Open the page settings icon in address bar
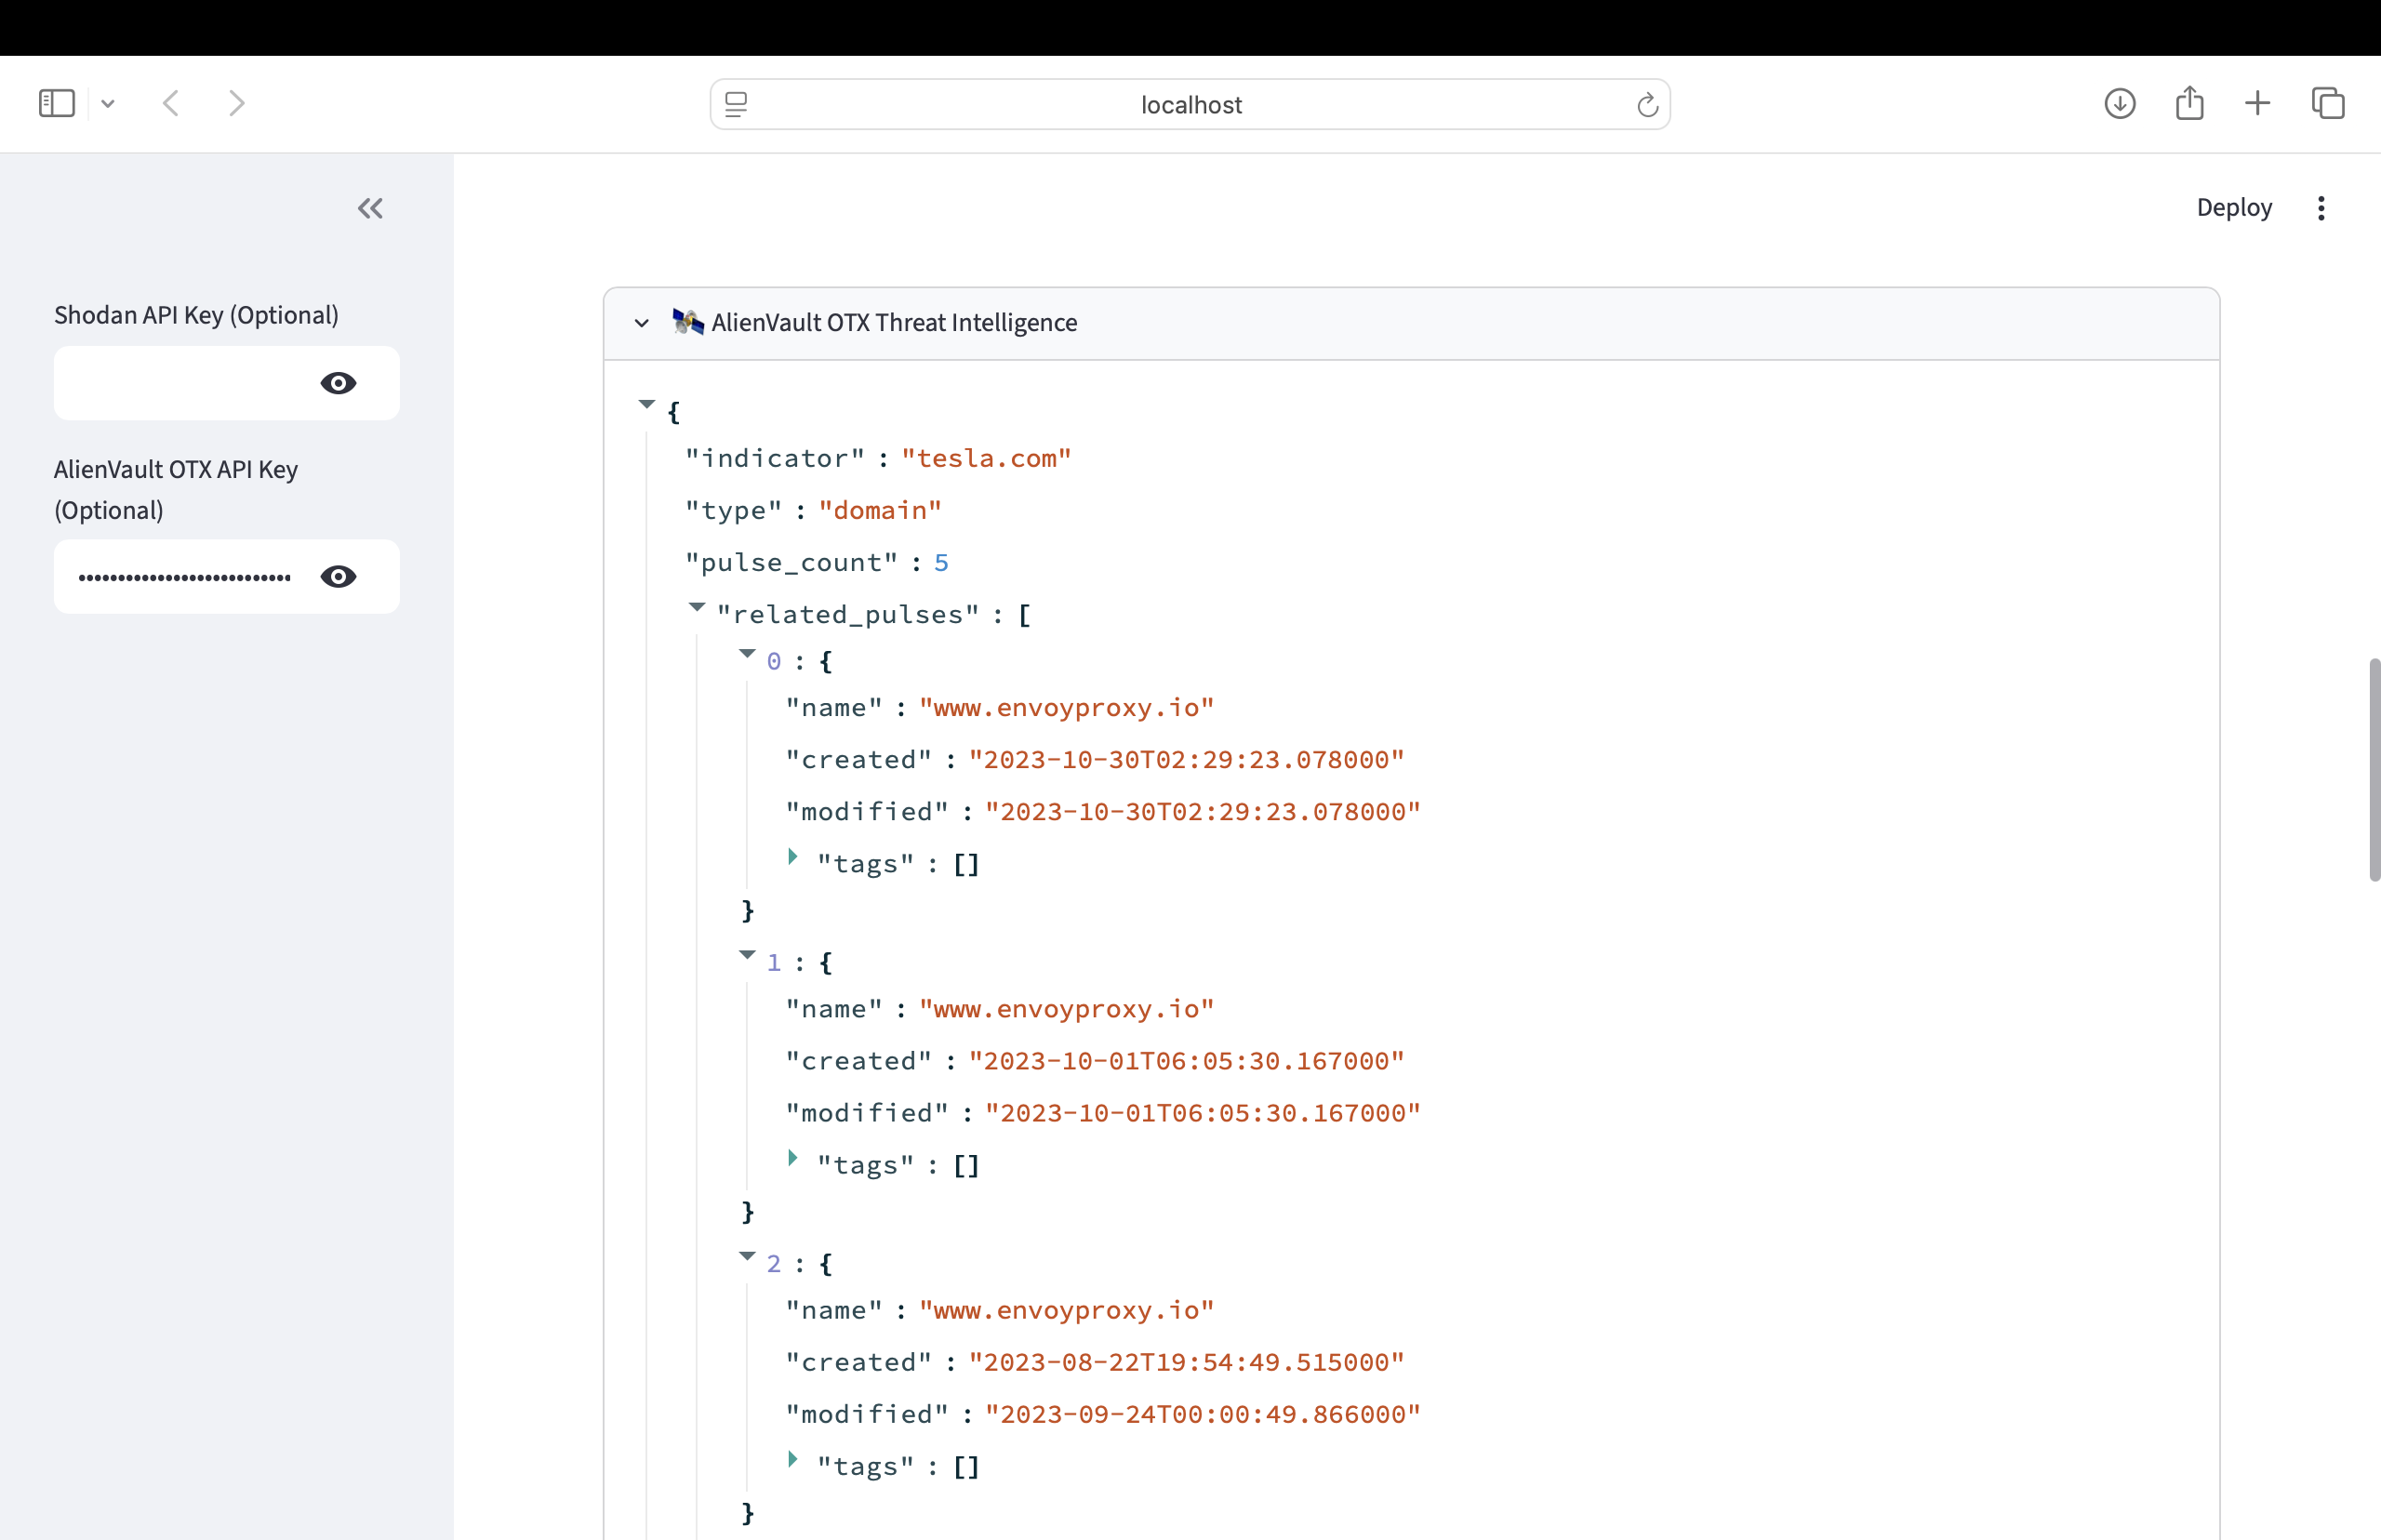2381x1540 pixels. (x=736, y=104)
